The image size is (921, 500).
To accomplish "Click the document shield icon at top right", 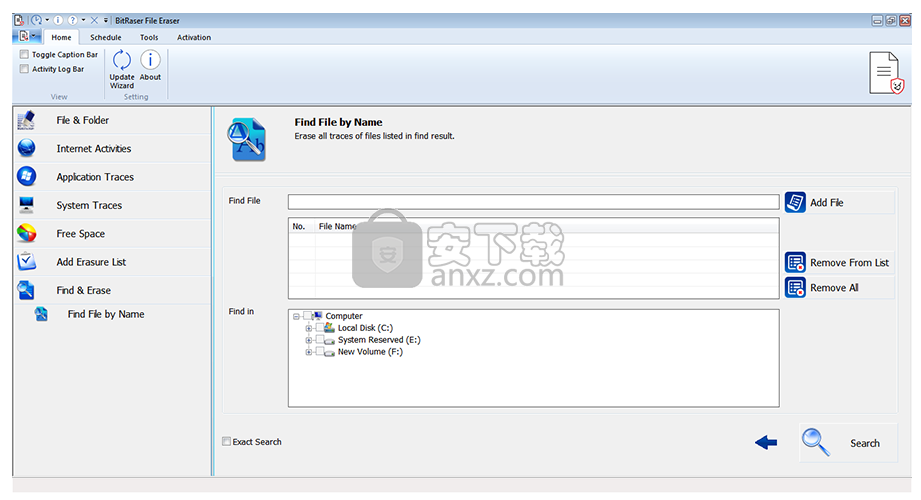I will pos(886,73).
